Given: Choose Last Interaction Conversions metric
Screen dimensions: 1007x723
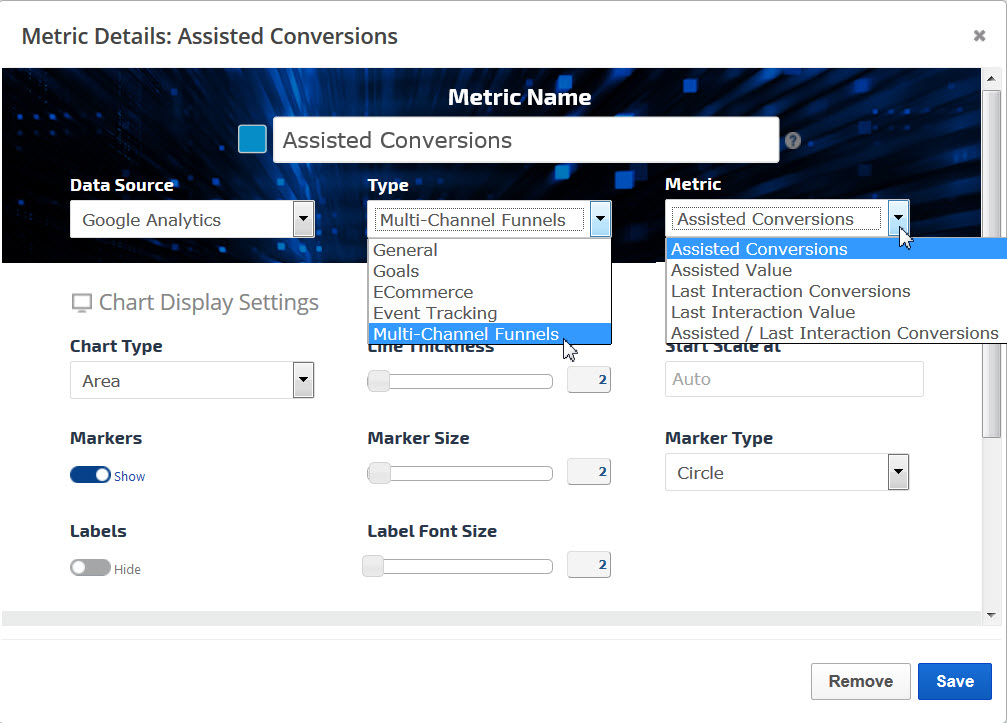Looking at the screenshot, I should (790, 291).
